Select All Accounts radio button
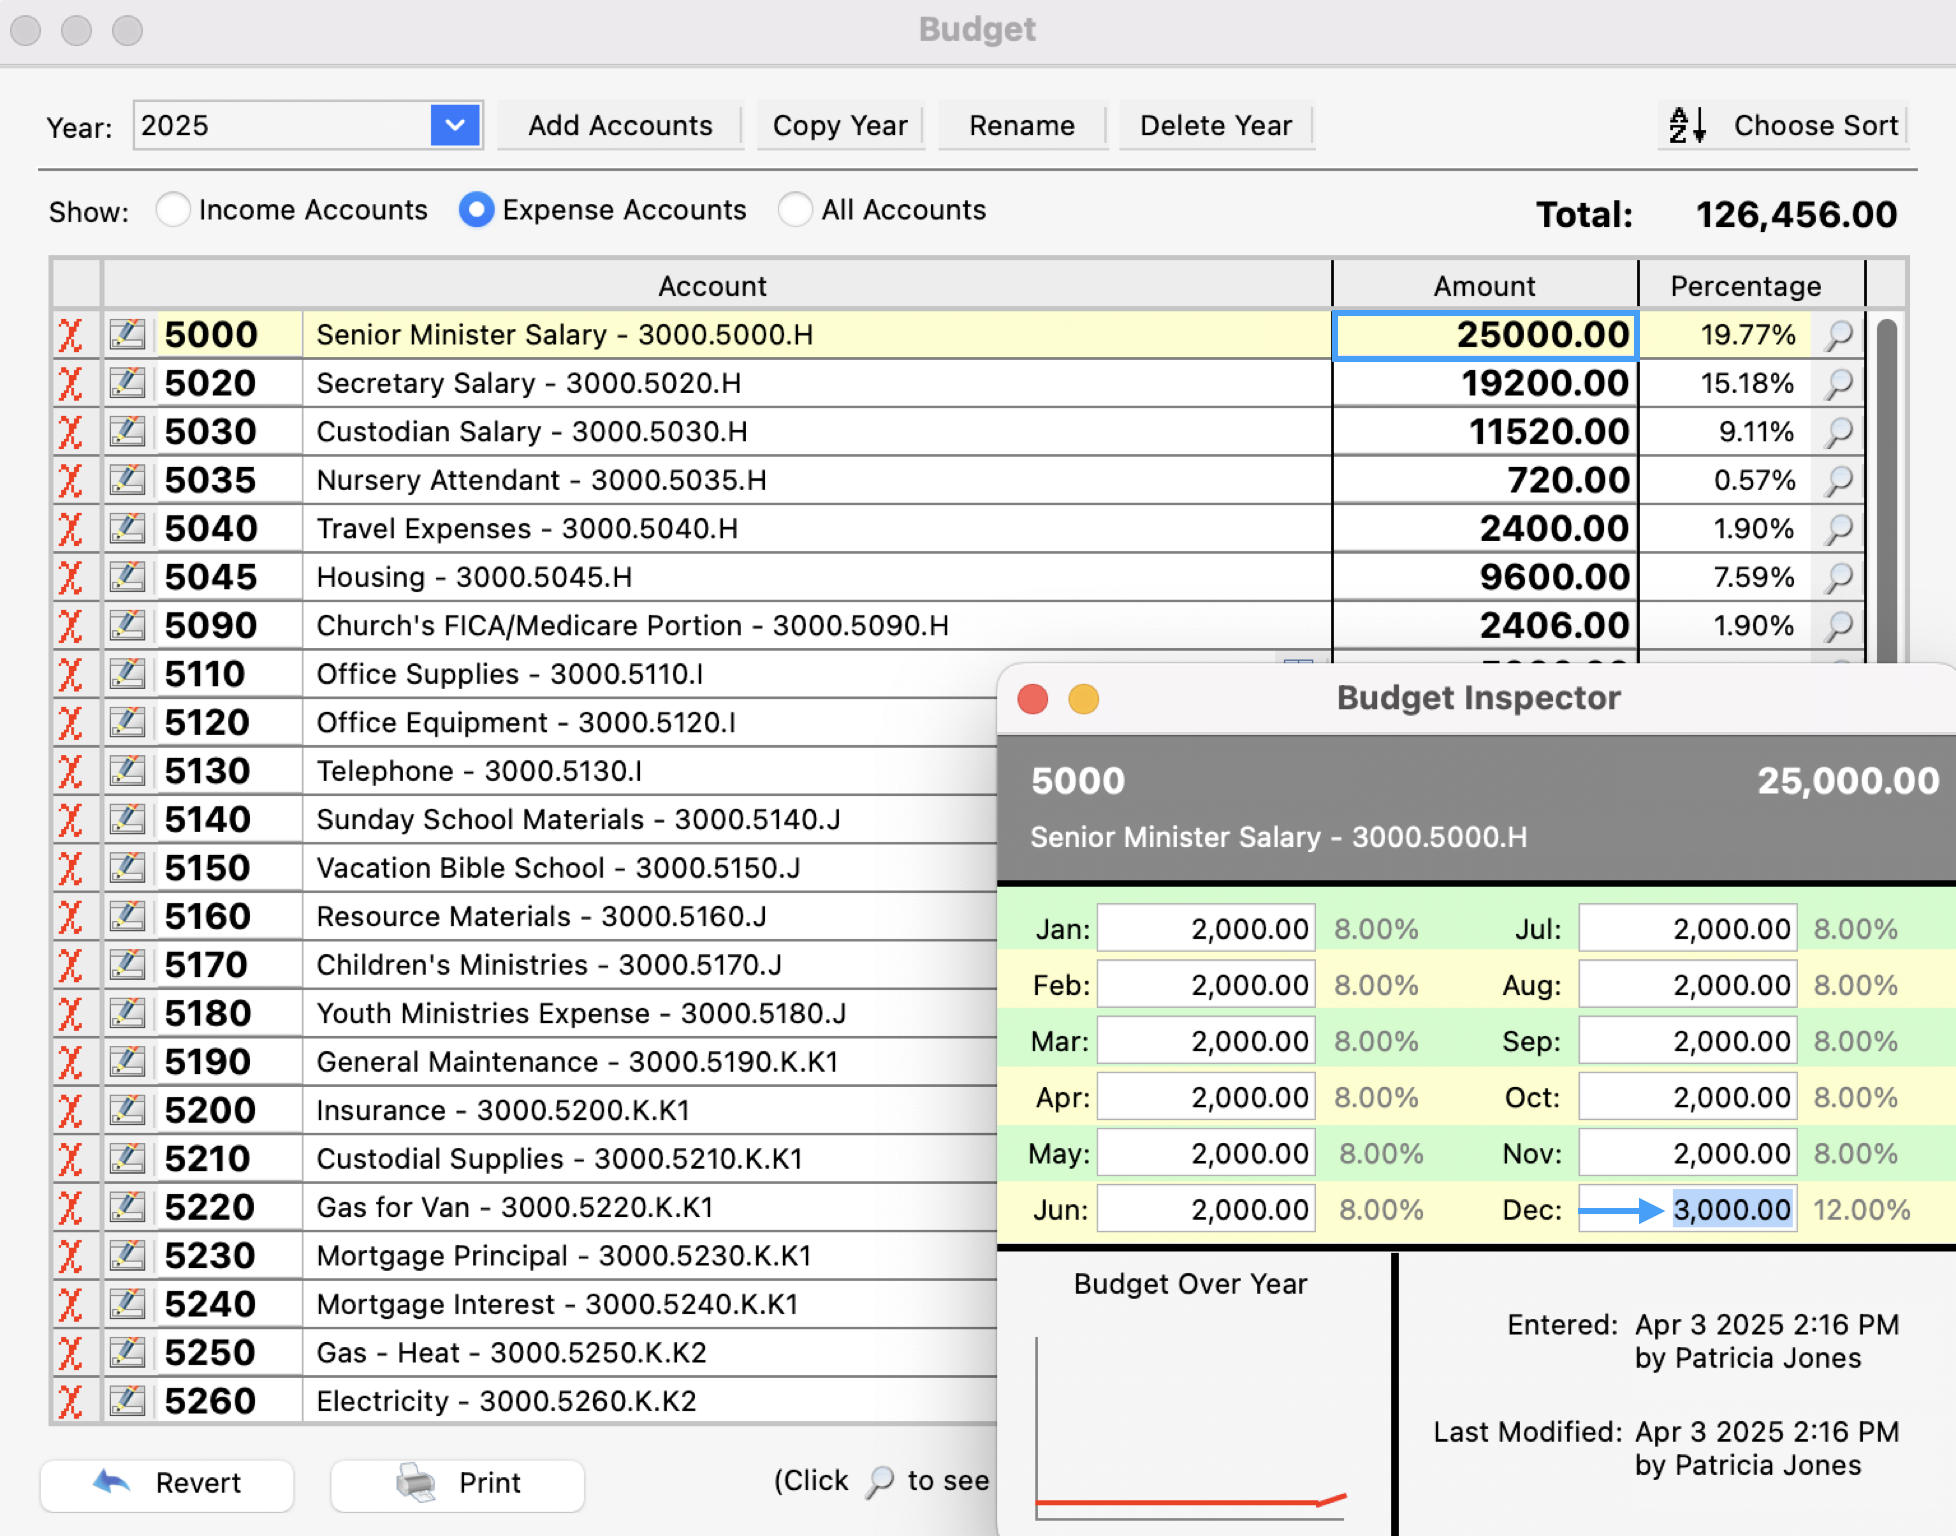The height and width of the screenshot is (1536, 1956). pyautogui.click(x=795, y=210)
